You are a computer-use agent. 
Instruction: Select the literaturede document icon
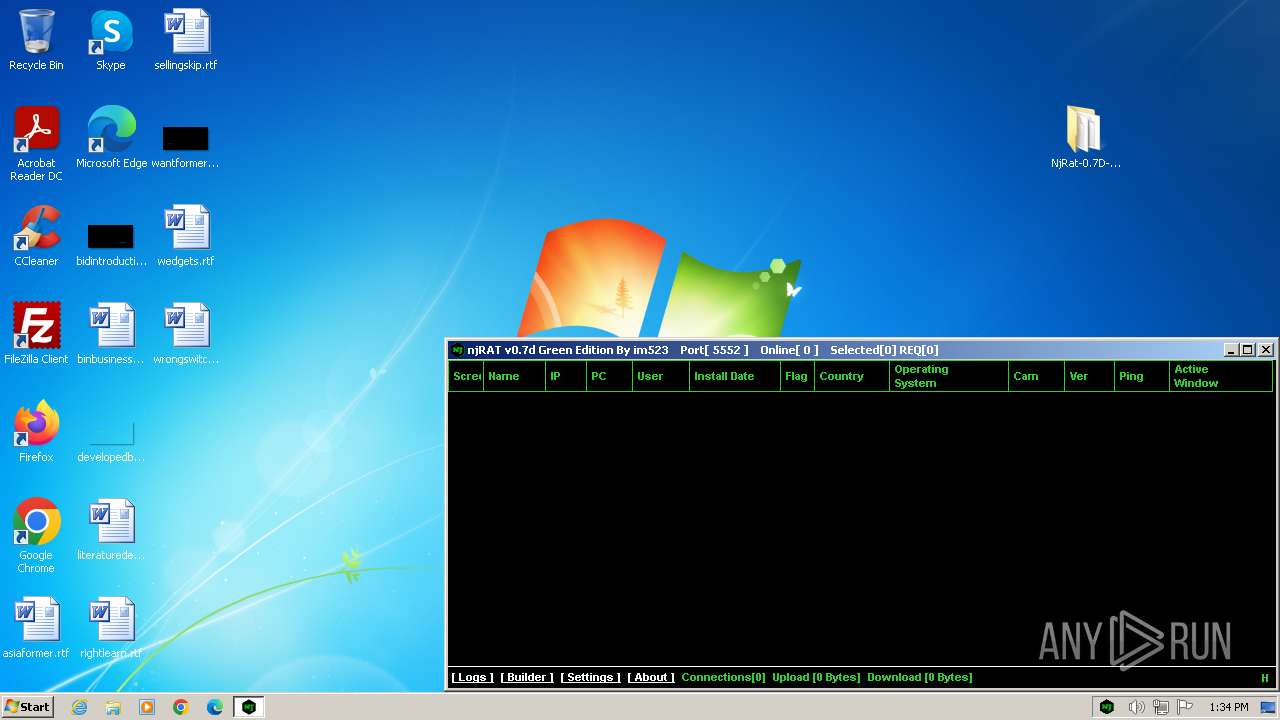(111, 530)
